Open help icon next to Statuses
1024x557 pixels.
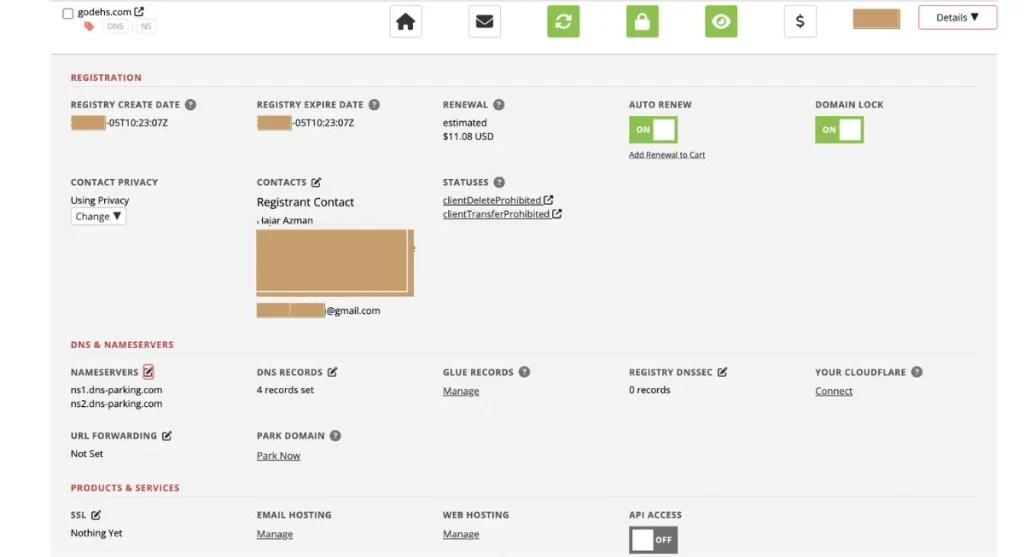click(x=499, y=182)
